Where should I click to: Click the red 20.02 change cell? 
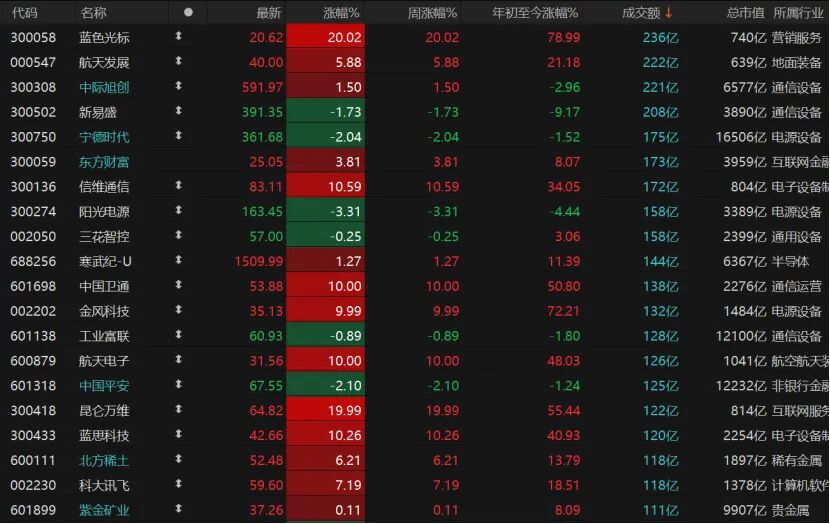(x=325, y=37)
